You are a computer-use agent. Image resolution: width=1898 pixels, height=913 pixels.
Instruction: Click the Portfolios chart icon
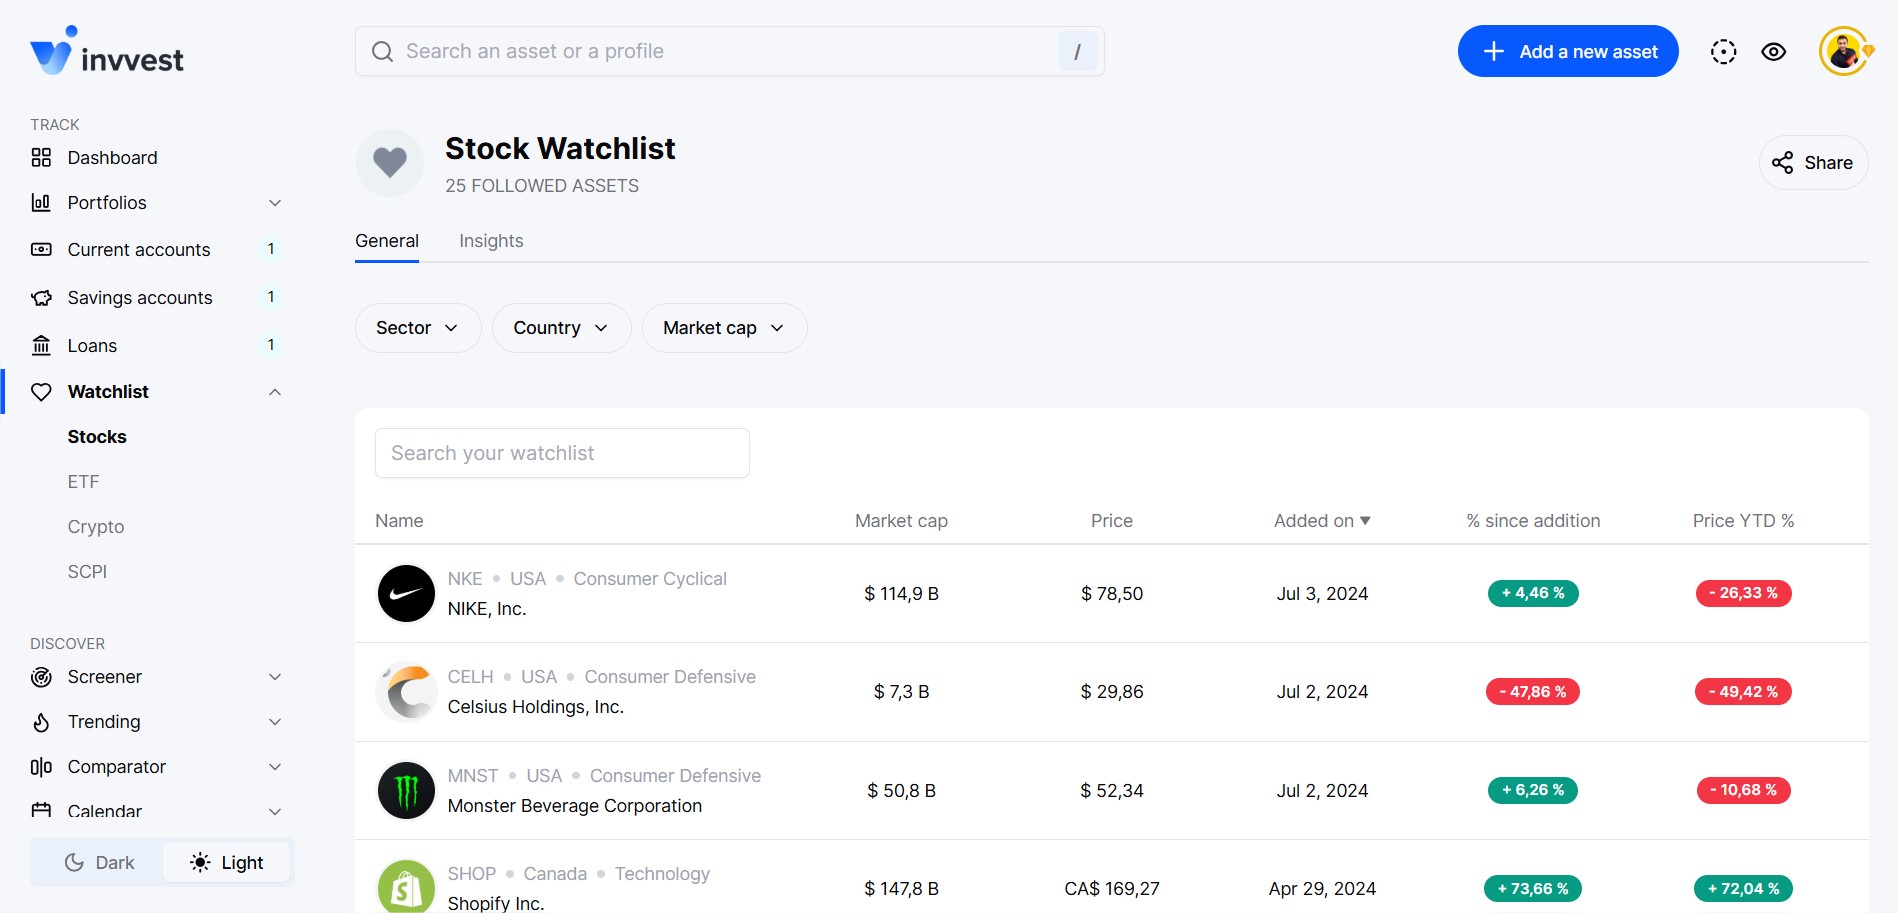coord(41,203)
